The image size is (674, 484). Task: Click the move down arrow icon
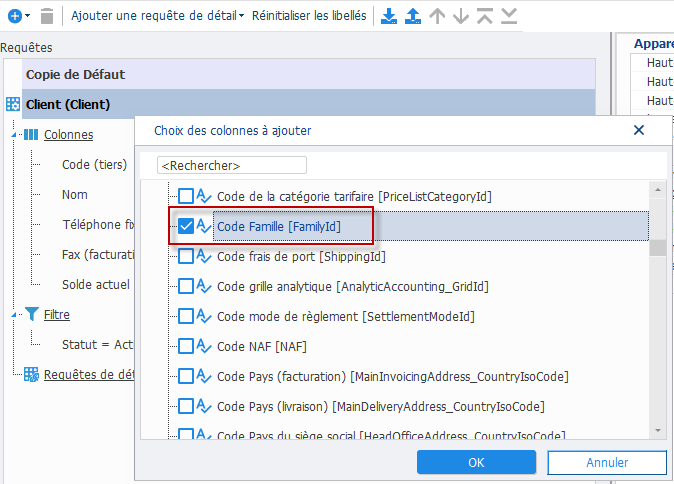[461, 16]
